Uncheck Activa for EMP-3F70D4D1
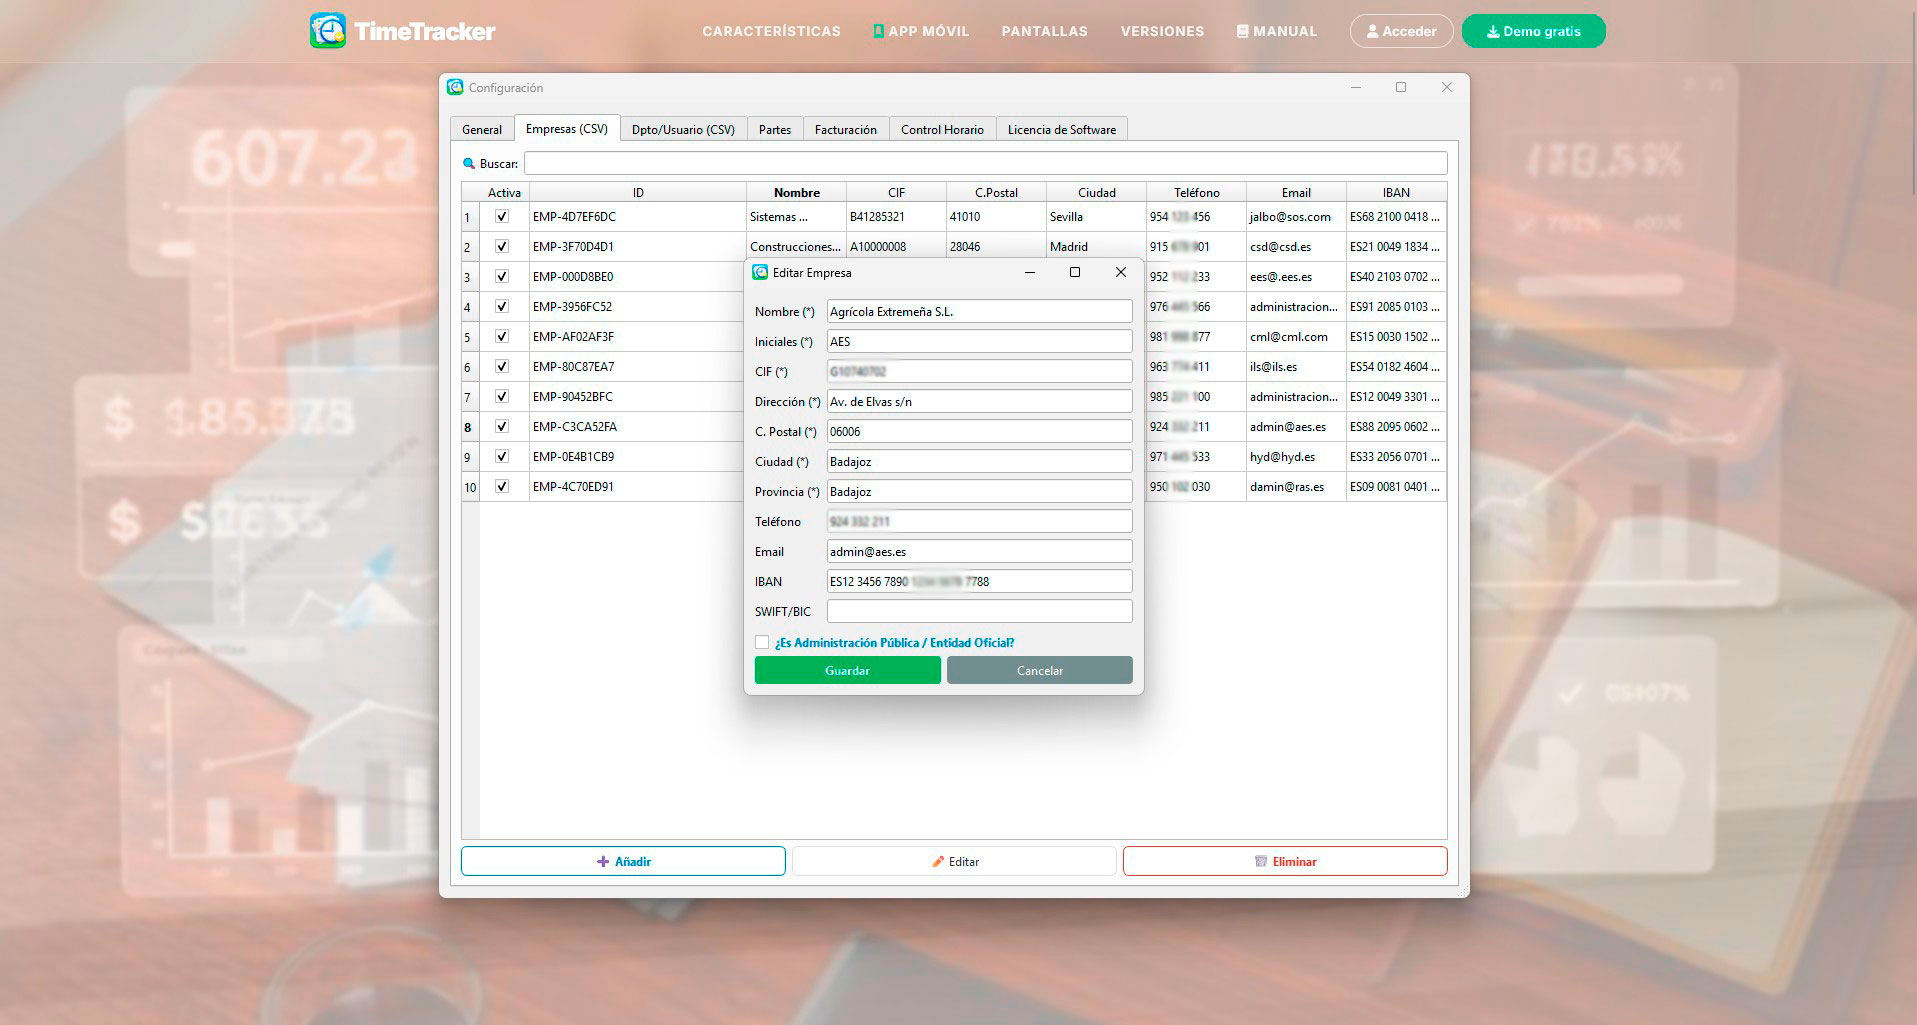This screenshot has width=1917, height=1025. coord(502,246)
